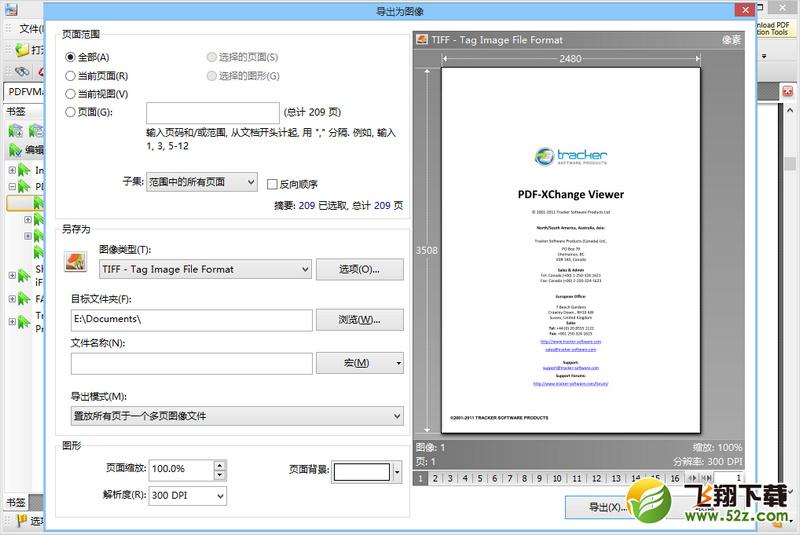Screen dimensions: 800x535
Task: Open the 宏(M) button dropdown arrow
Action: (x=399, y=363)
